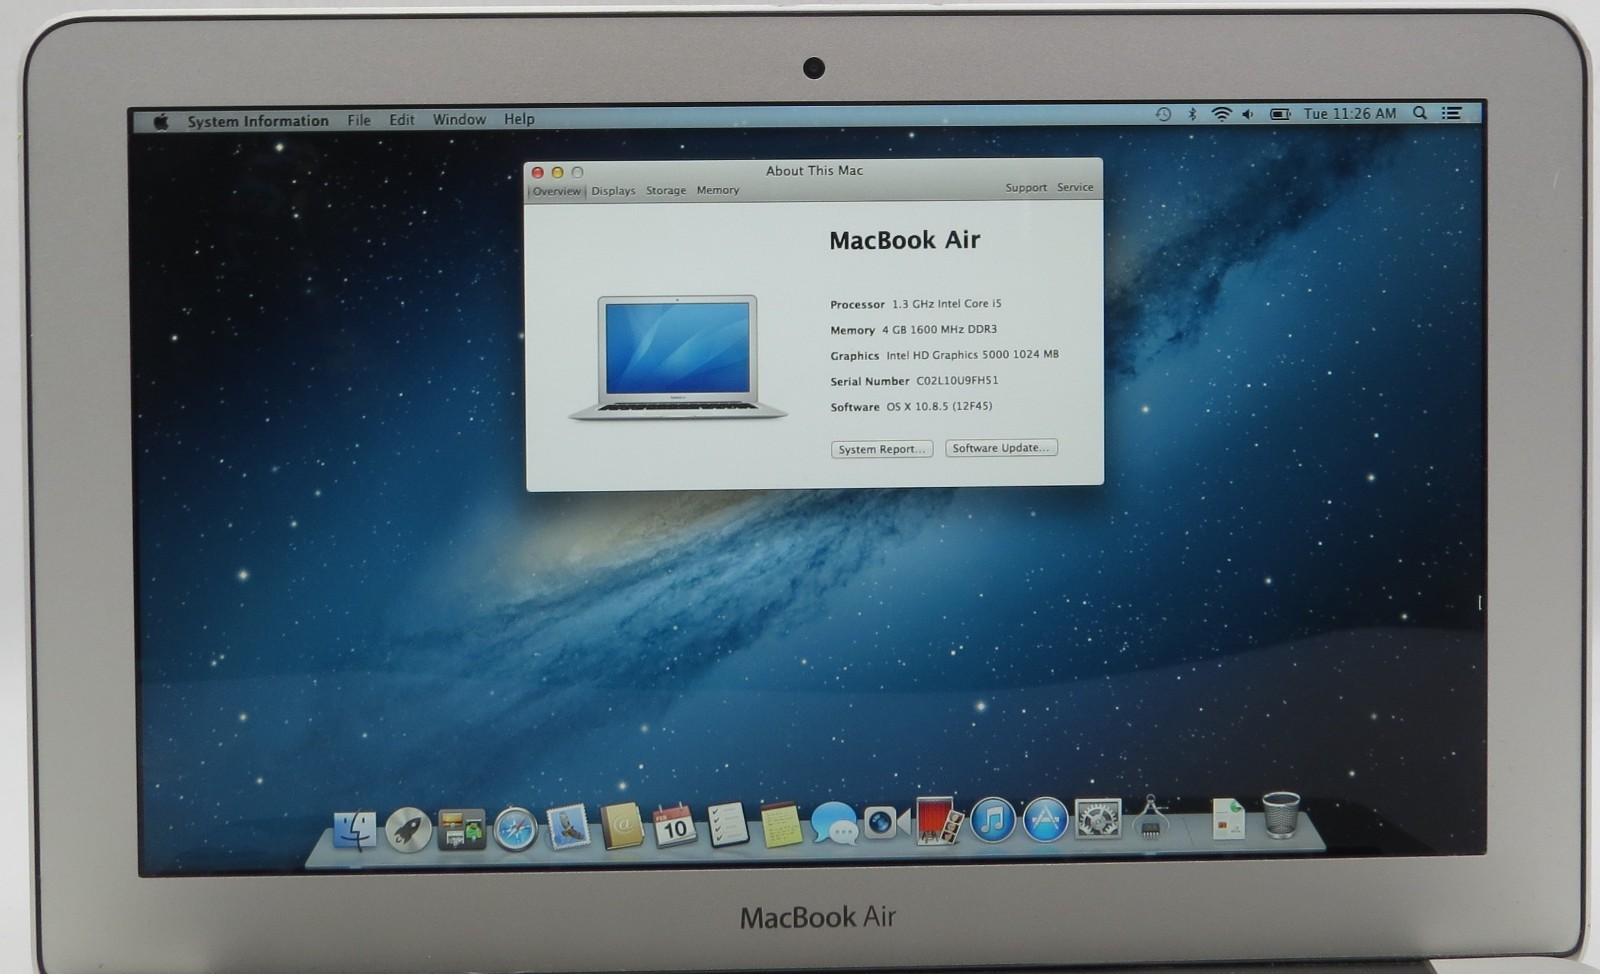Open Finder from the Dock
The width and height of the screenshot is (1600, 974).
[355, 829]
